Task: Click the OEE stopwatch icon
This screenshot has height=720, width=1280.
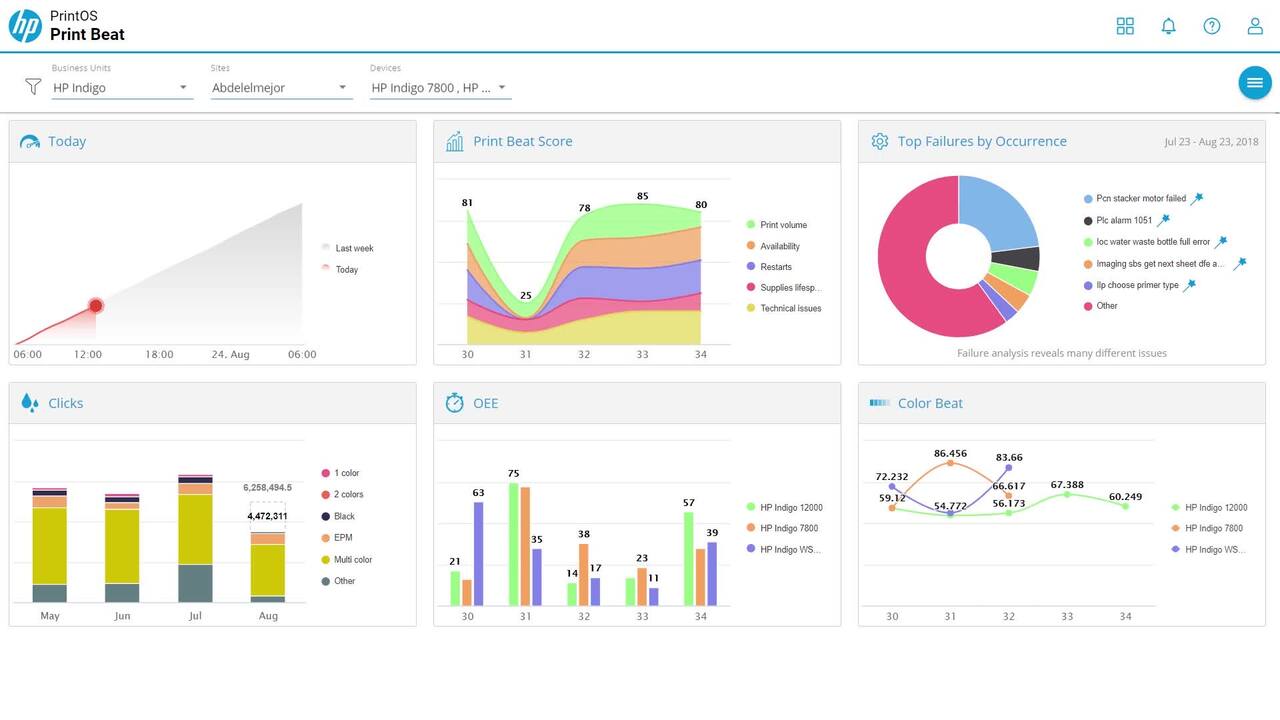Action: pos(455,403)
